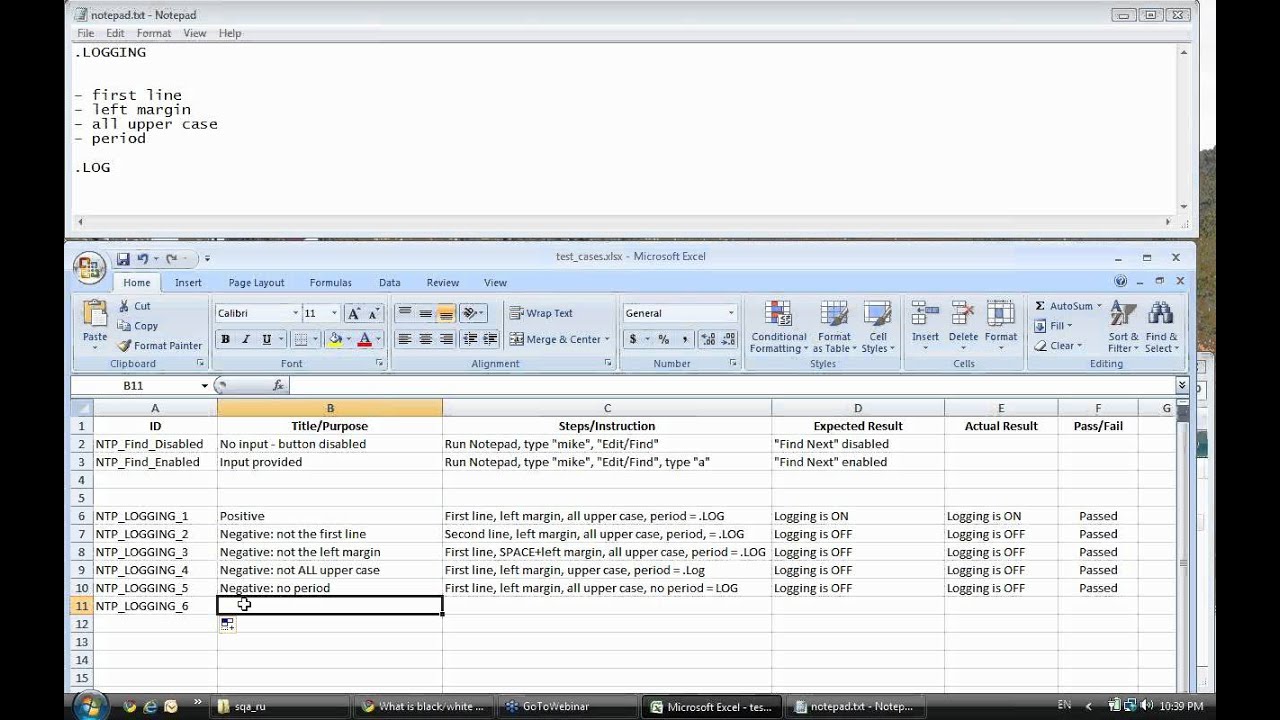Open the Review ribbon tab
Image resolution: width=1280 pixels, height=720 pixels.
click(x=442, y=283)
